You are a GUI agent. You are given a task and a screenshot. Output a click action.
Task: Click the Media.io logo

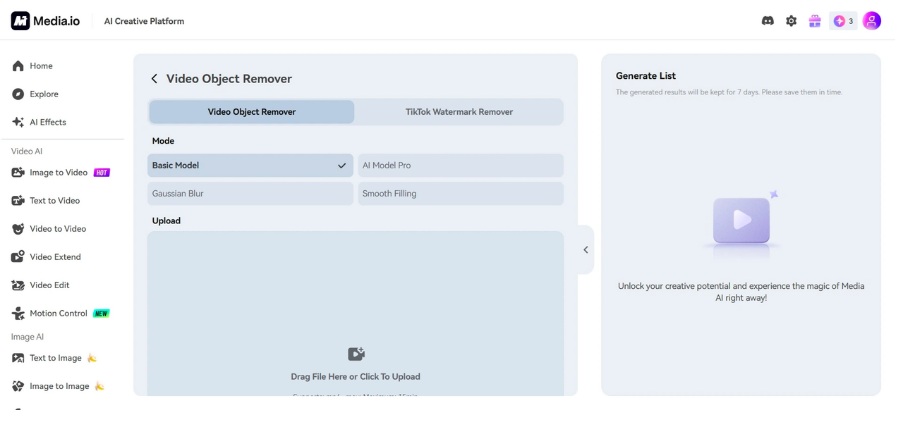(x=45, y=21)
